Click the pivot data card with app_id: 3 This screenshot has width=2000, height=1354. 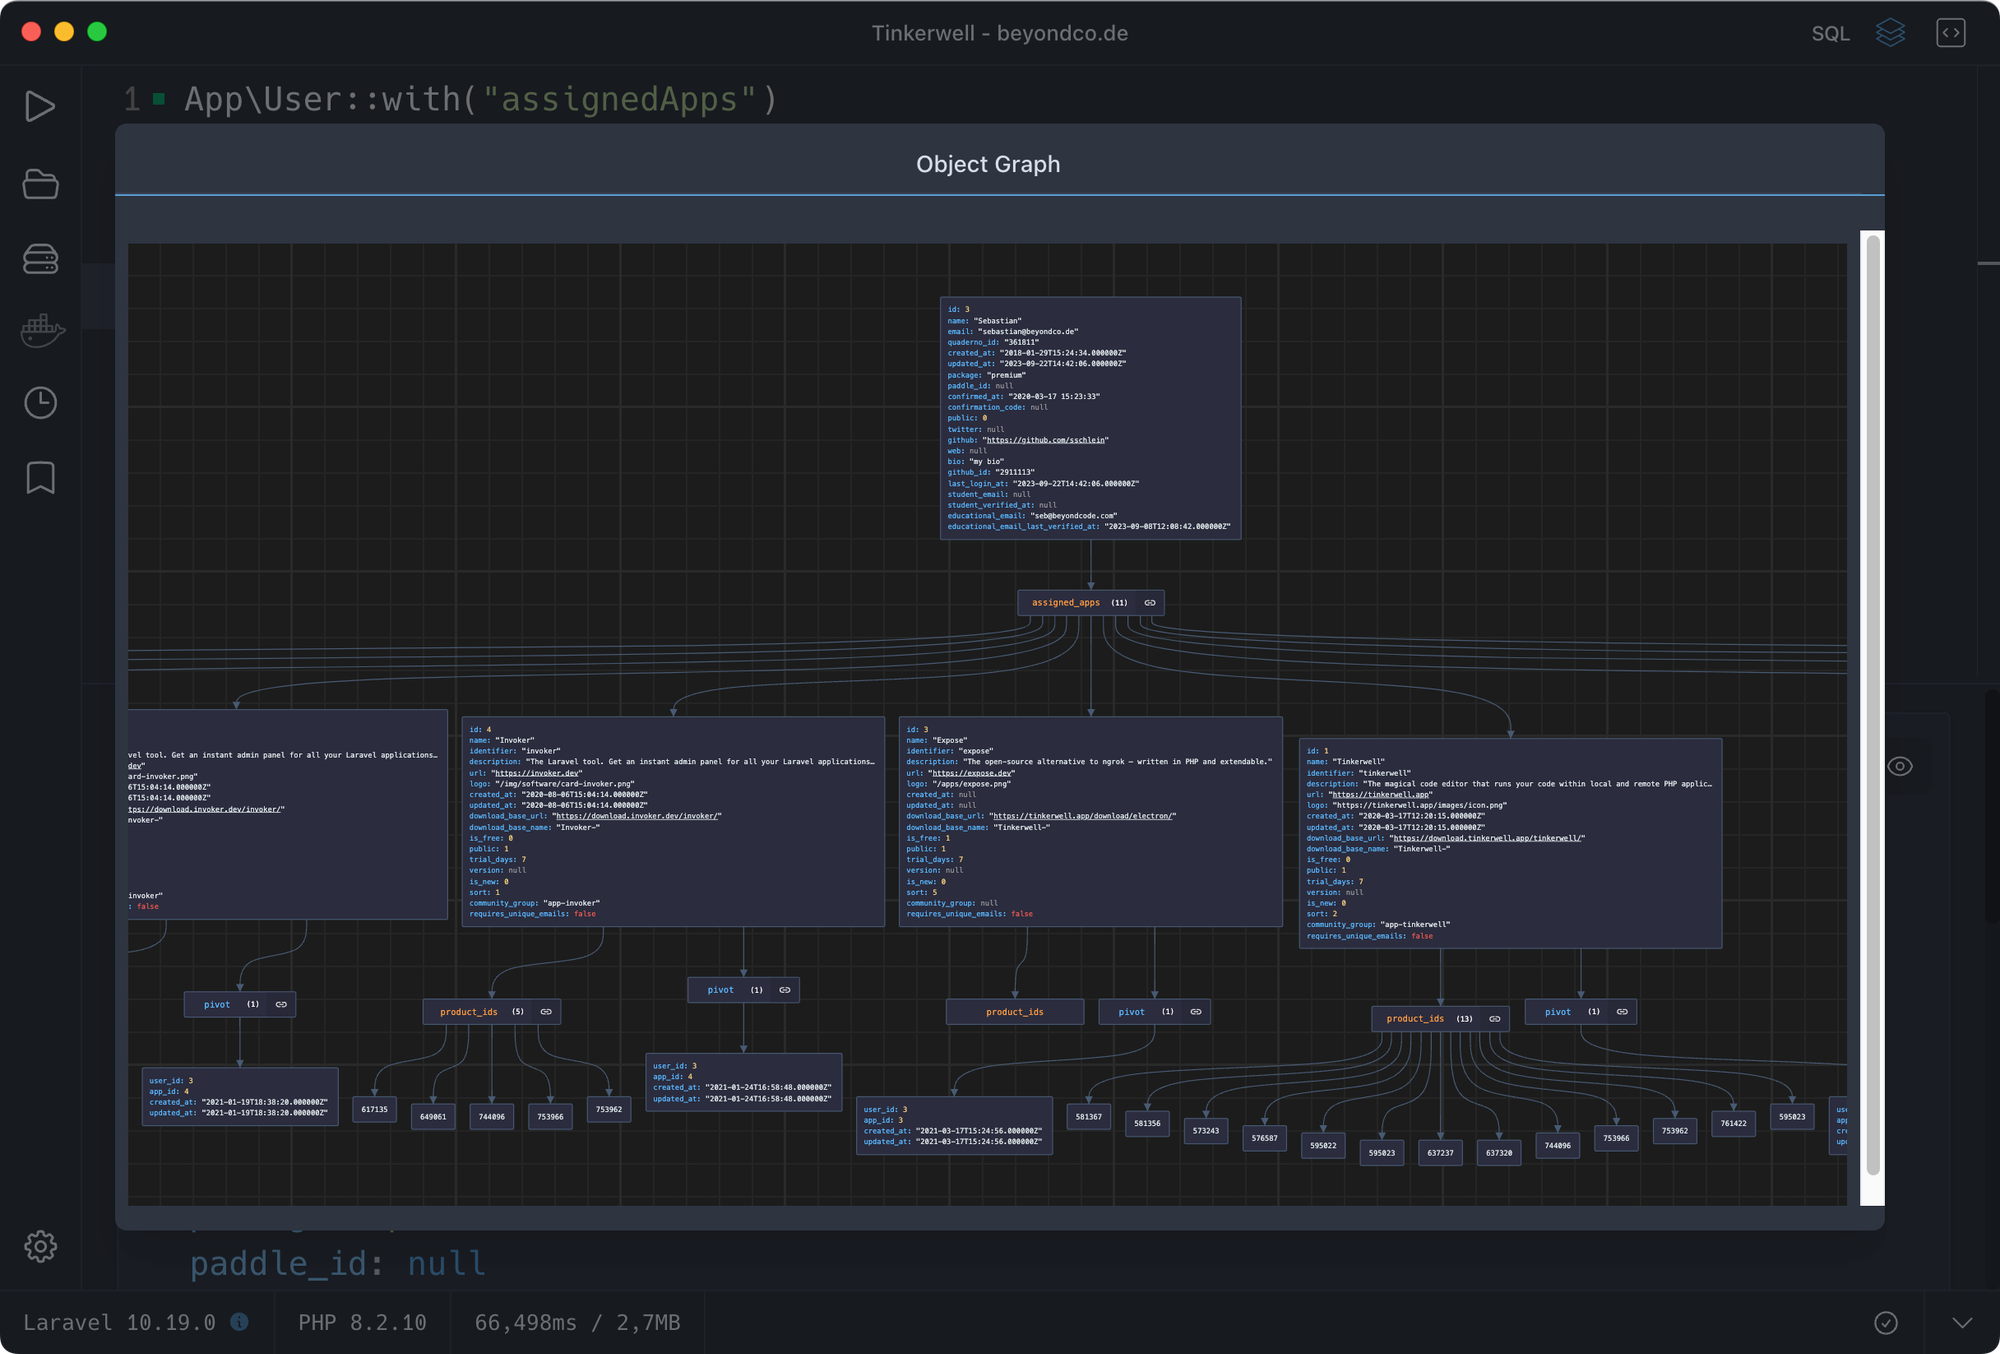(954, 1126)
